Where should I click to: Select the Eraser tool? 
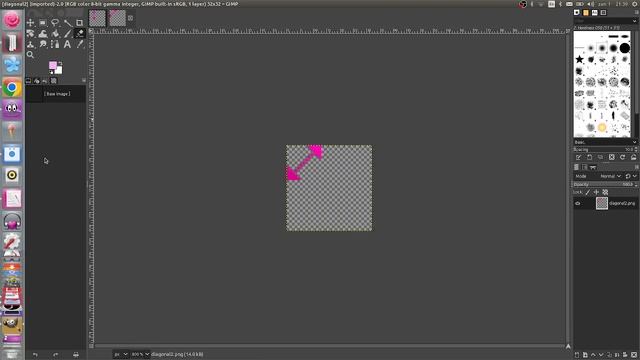pos(80,34)
